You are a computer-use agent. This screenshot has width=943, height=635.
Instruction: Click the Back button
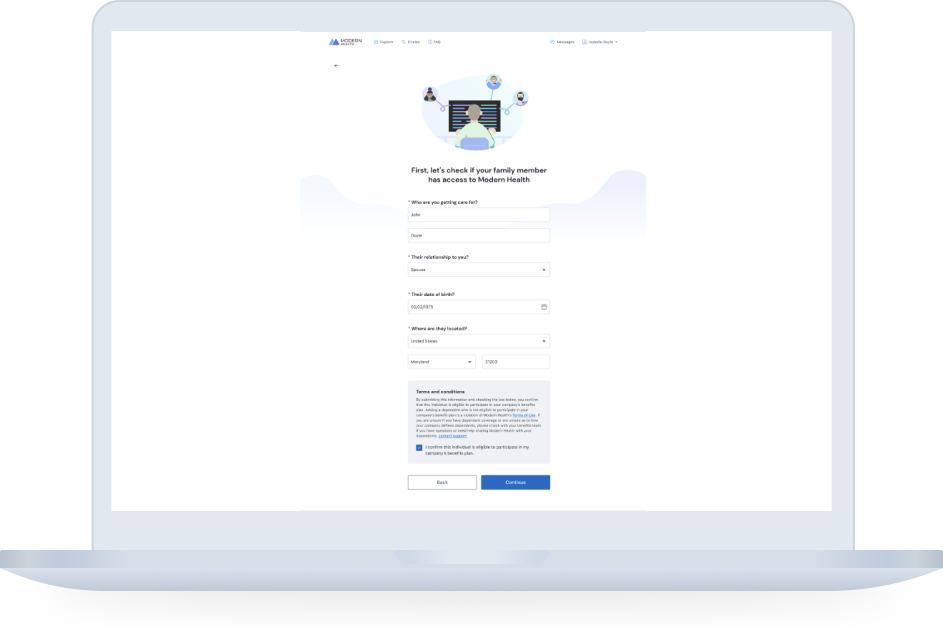click(442, 482)
